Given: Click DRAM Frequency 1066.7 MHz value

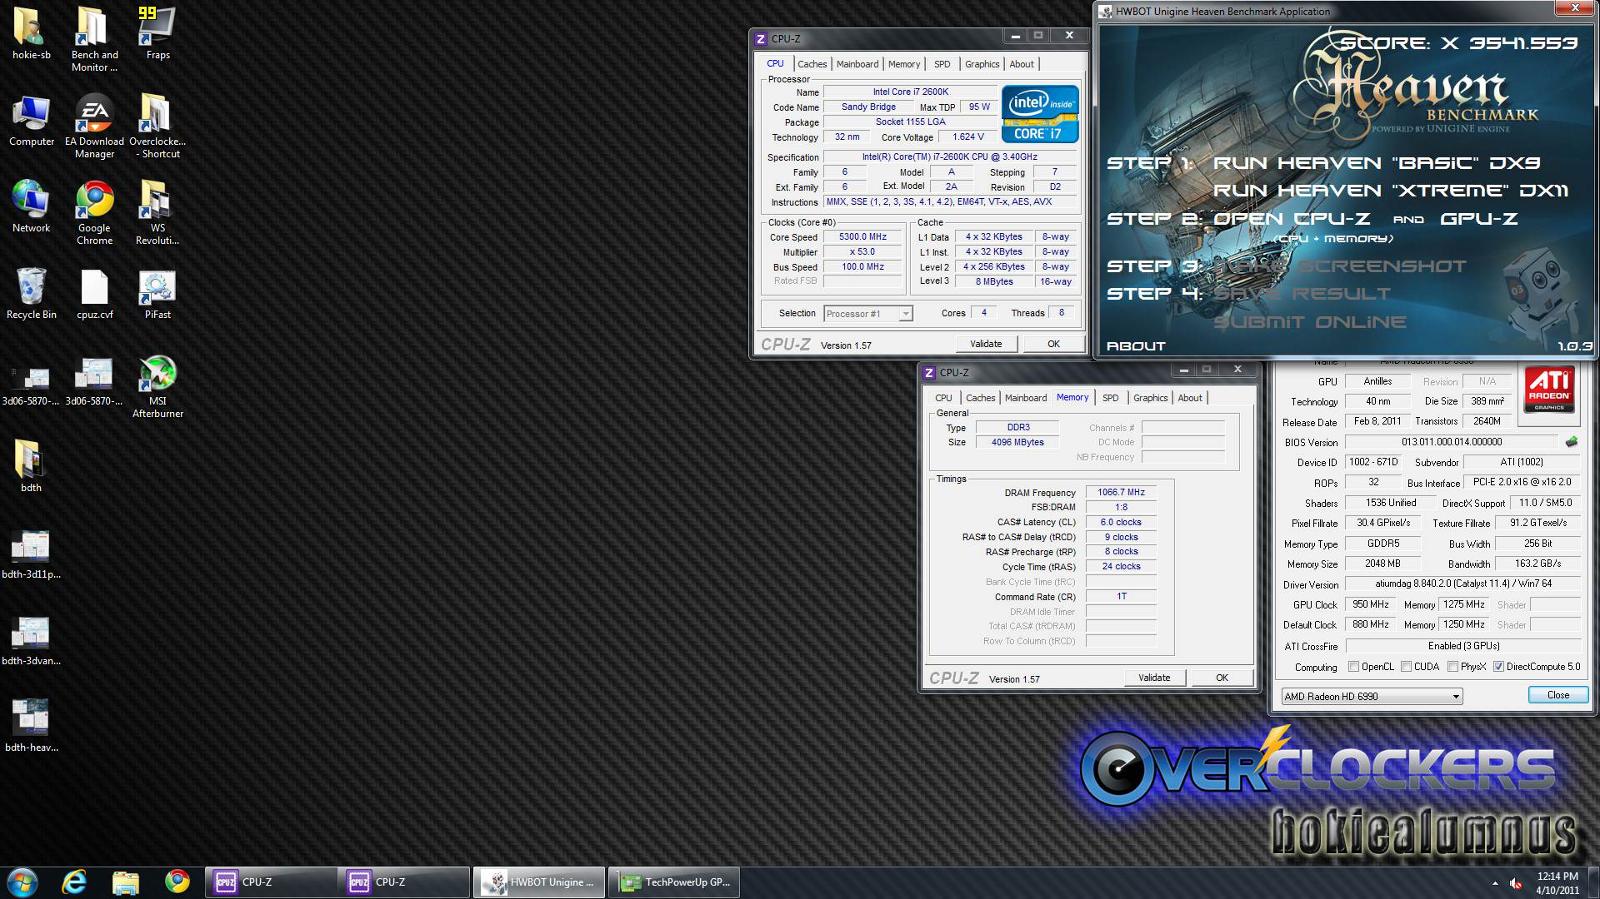Looking at the screenshot, I should 1121,492.
